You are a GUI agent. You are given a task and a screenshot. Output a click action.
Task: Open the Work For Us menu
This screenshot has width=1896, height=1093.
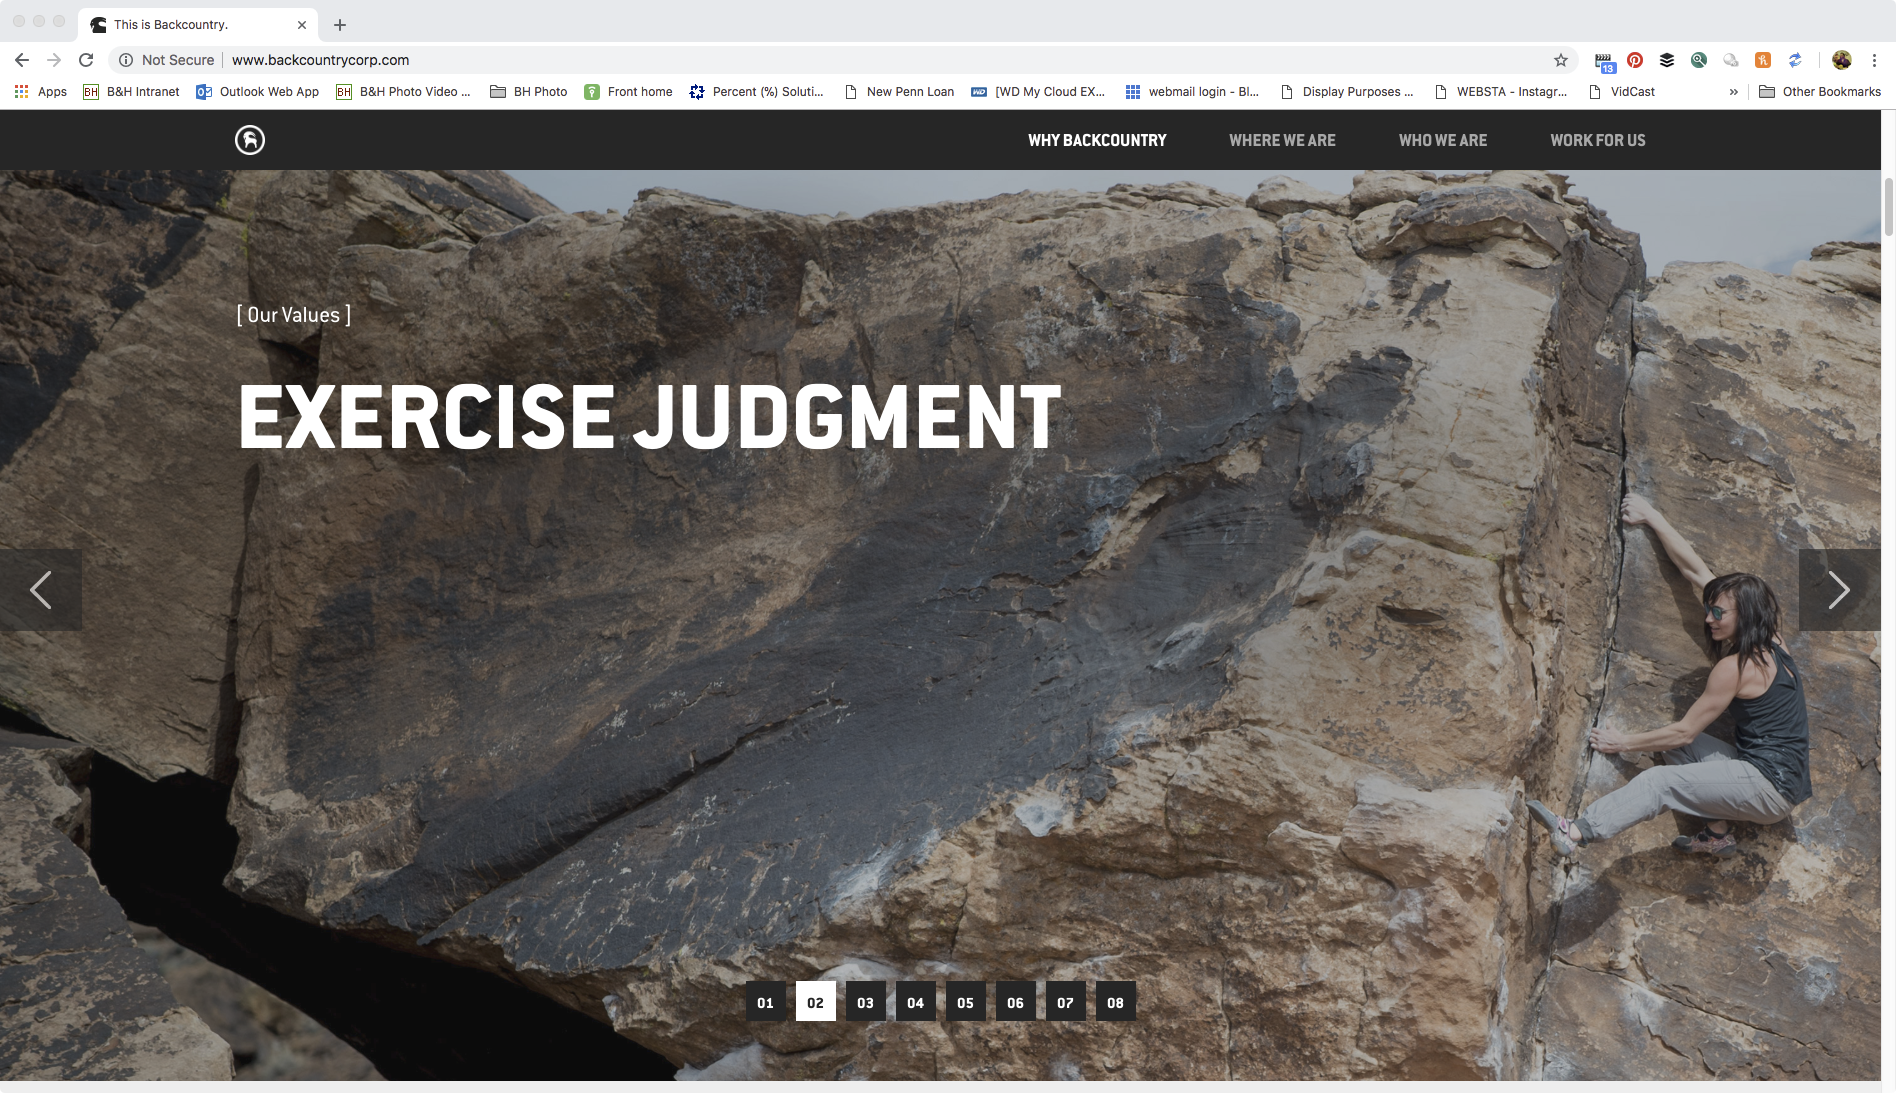click(x=1598, y=141)
